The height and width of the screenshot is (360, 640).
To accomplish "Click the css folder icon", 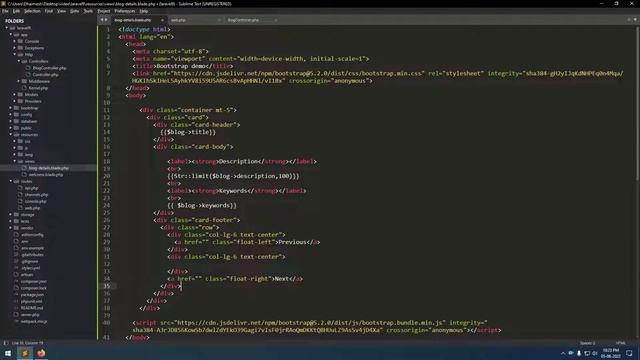I will [x=20, y=141].
